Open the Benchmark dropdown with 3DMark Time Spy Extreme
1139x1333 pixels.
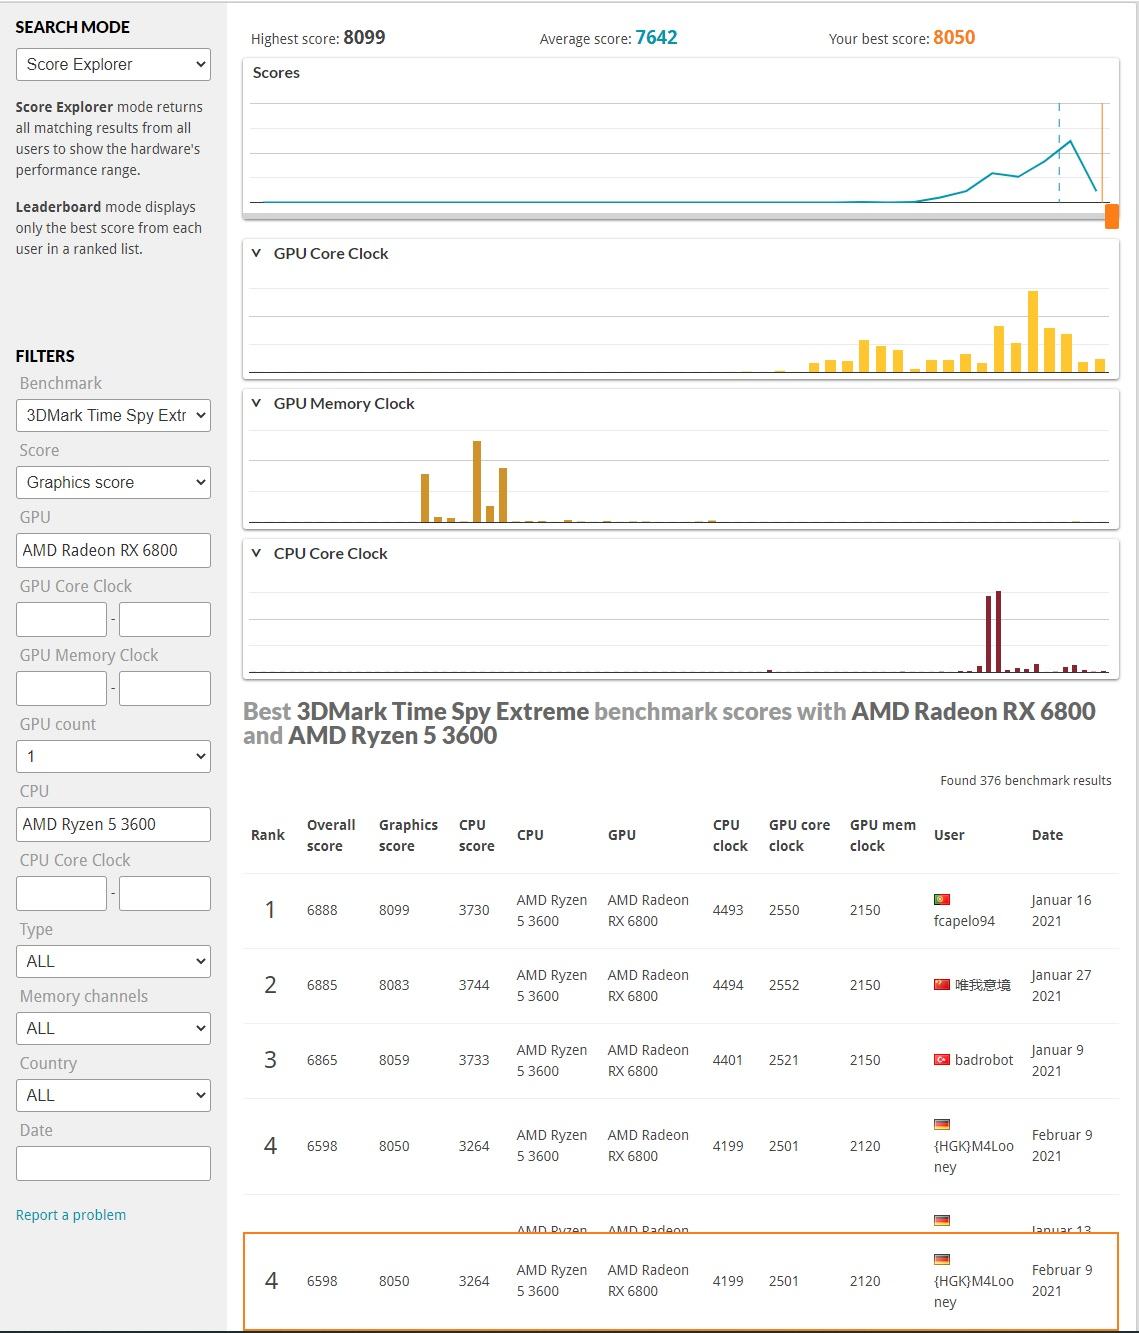tap(113, 415)
